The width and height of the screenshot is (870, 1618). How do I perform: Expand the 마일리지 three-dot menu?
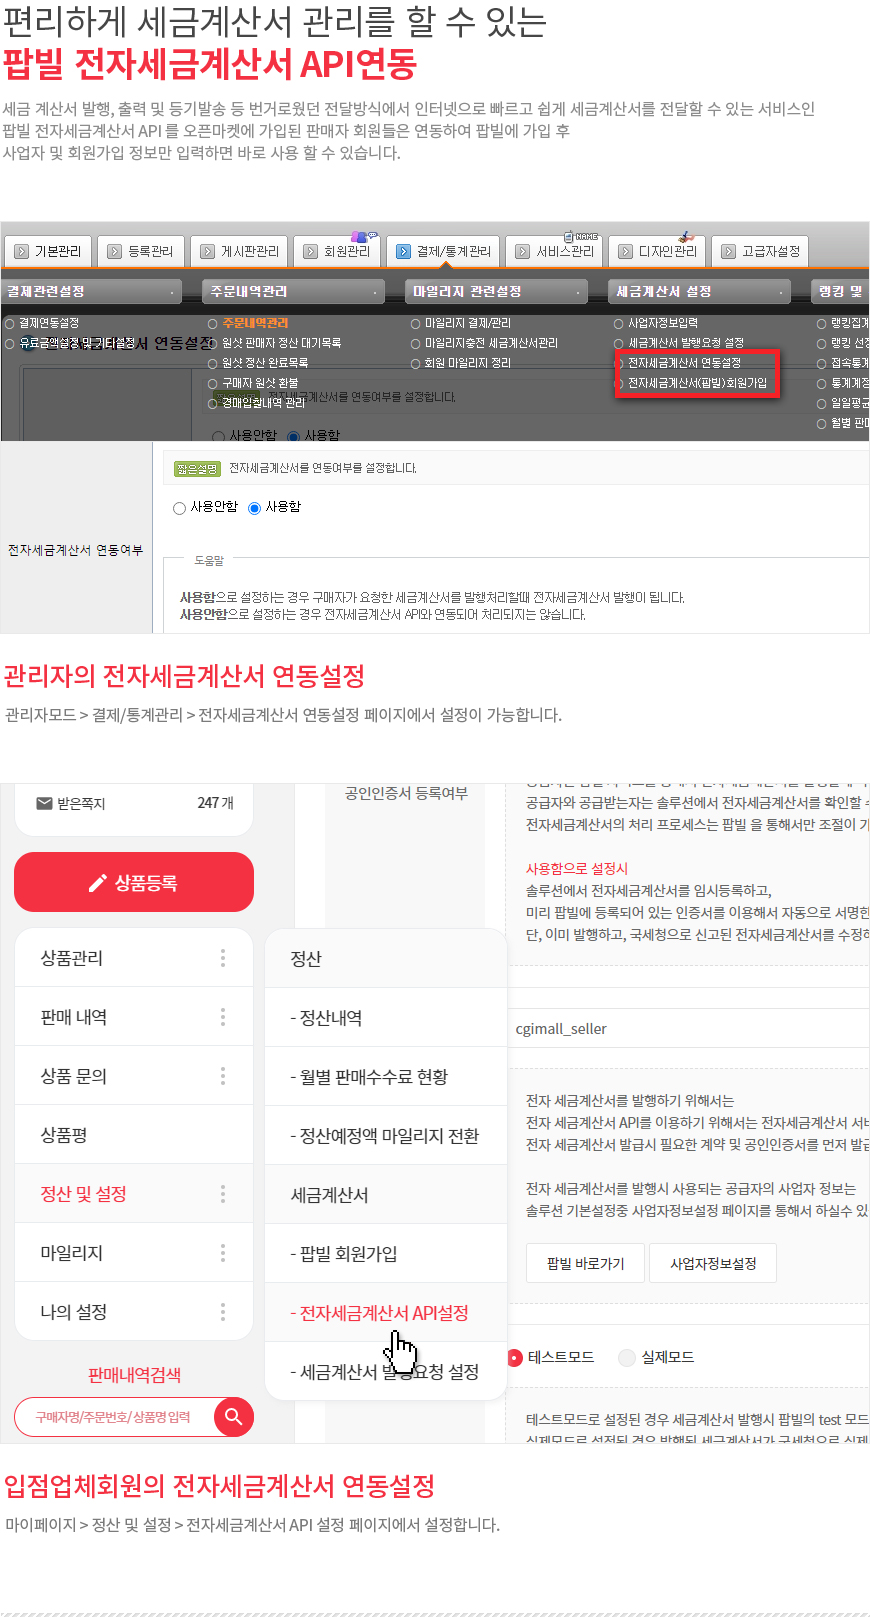point(223,1253)
